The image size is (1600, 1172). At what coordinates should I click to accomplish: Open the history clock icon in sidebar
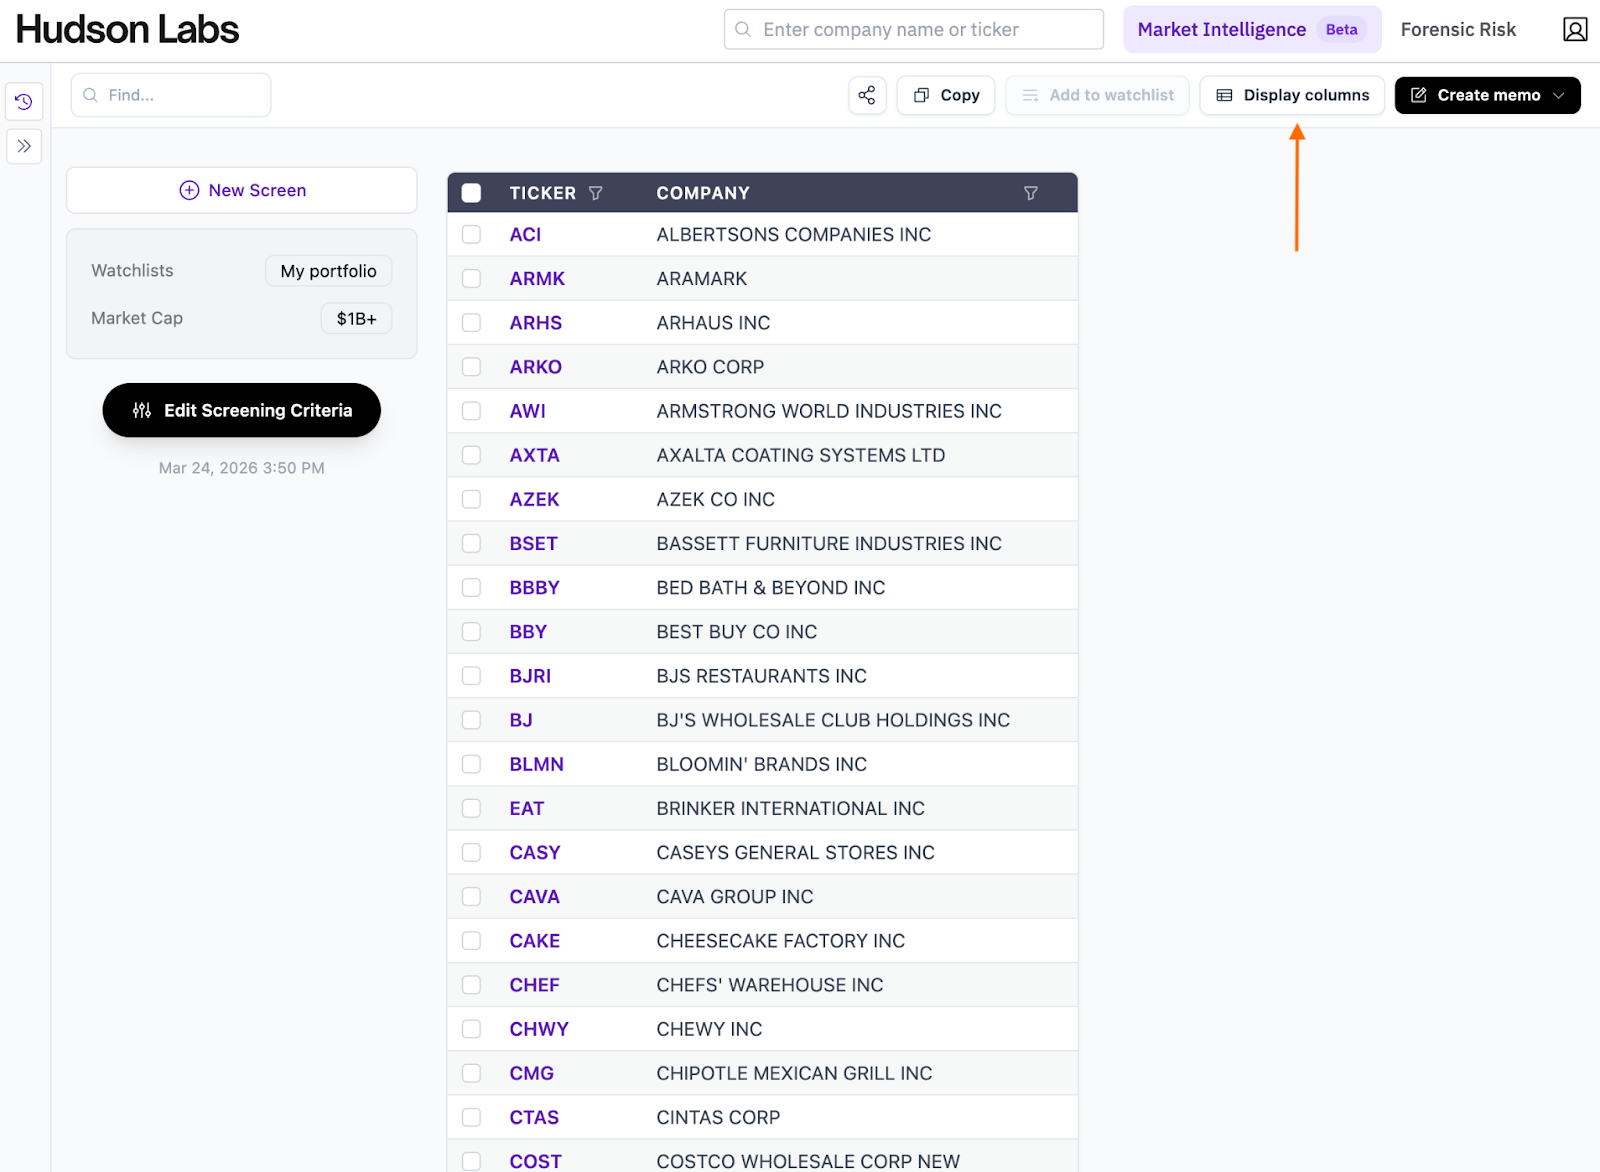click(24, 102)
